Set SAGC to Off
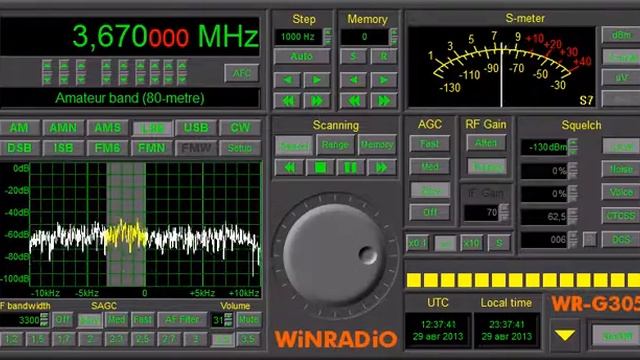The width and height of the screenshot is (640, 360). point(62,320)
